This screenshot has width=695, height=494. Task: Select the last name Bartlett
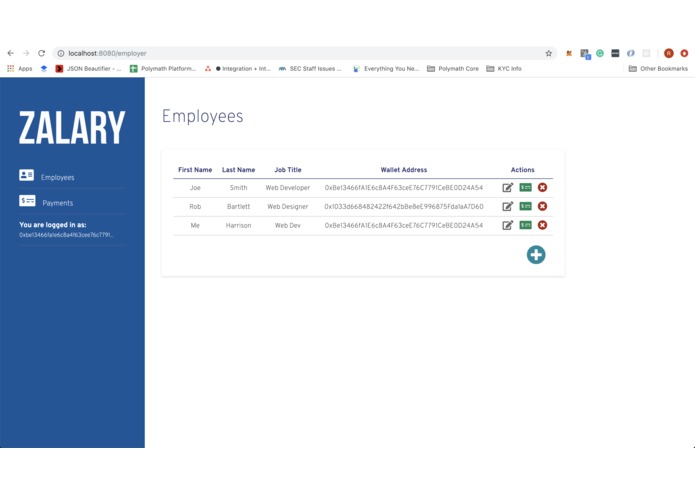238,206
